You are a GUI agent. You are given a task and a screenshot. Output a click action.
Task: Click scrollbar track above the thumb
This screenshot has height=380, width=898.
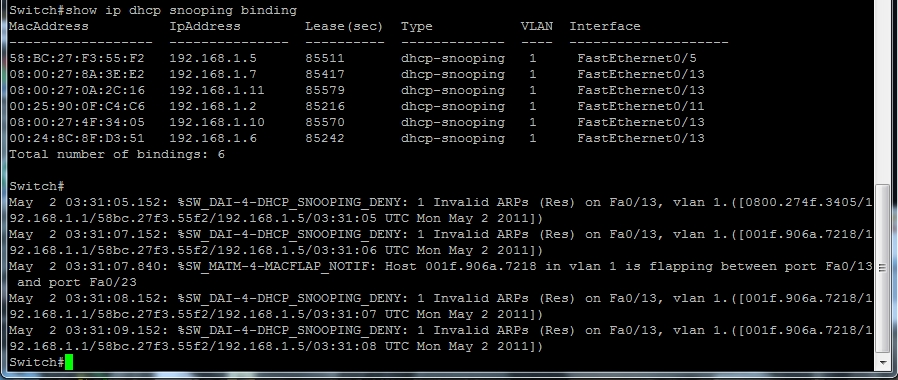(x=883, y=92)
